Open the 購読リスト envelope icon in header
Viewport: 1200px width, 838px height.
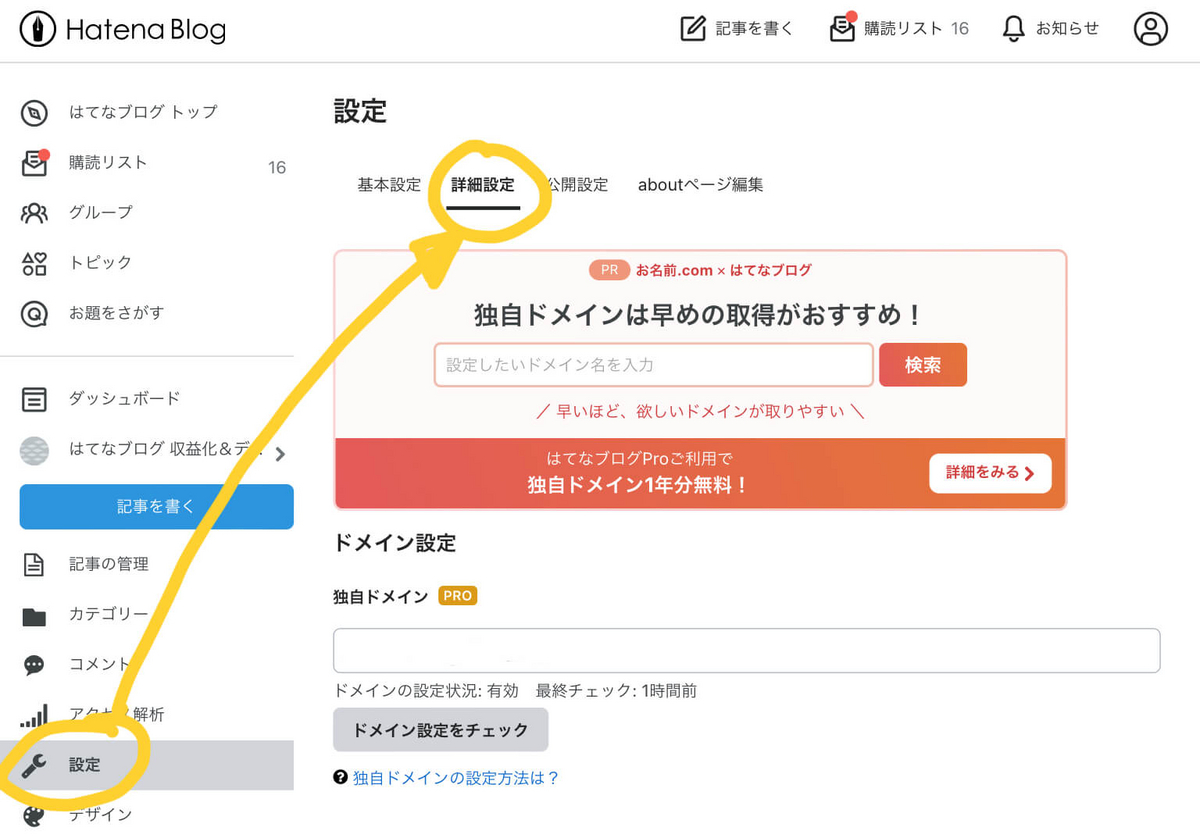843,28
